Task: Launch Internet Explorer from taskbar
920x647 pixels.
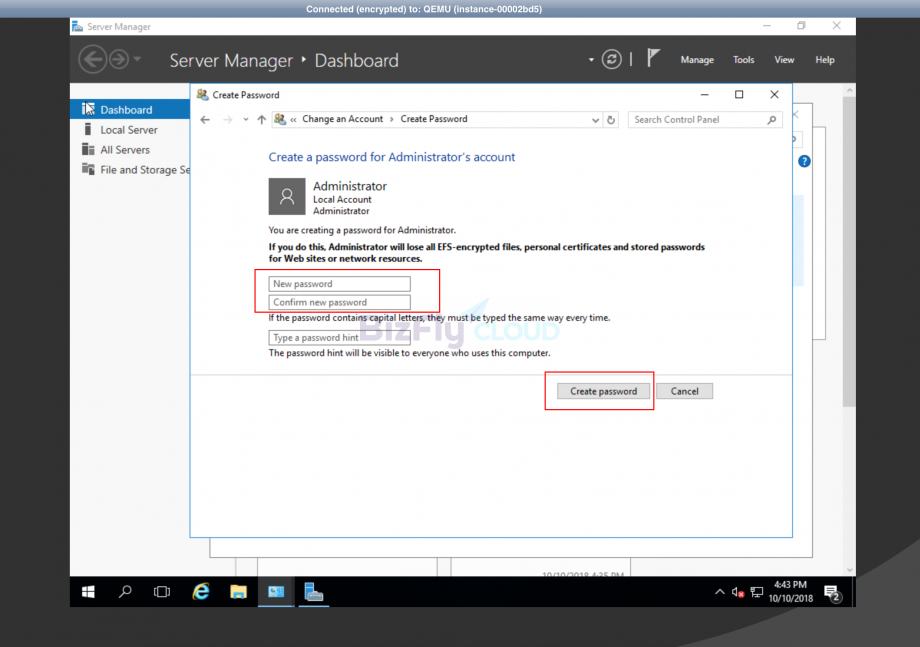Action: pyautogui.click(x=201, y=592)
